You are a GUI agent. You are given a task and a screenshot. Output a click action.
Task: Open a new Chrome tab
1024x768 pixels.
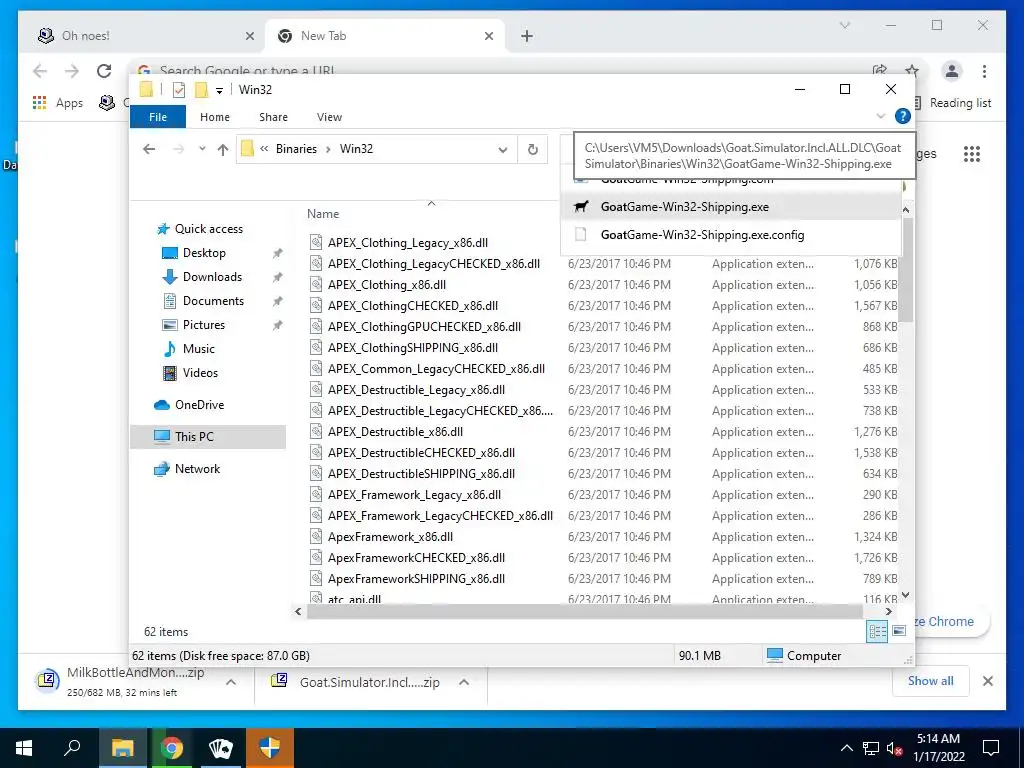[527, 37]
